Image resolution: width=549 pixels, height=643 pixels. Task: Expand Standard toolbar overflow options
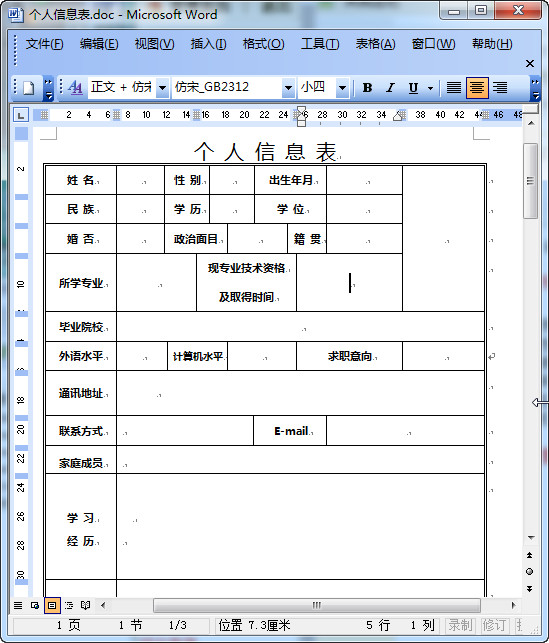point(48,88)
